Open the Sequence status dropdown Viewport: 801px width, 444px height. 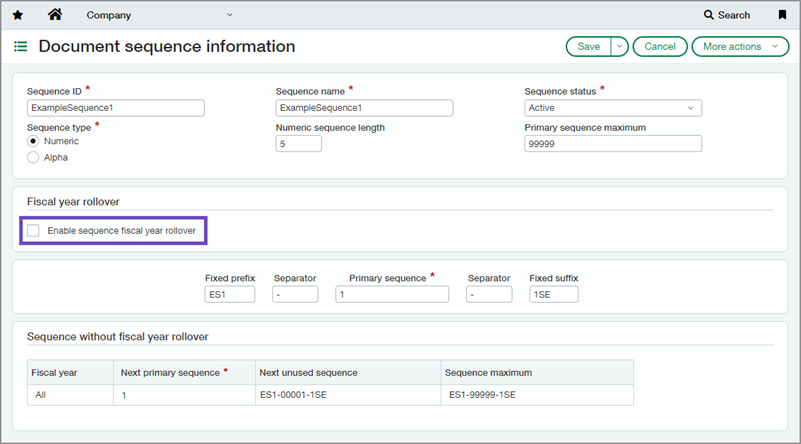pos(612,108)
